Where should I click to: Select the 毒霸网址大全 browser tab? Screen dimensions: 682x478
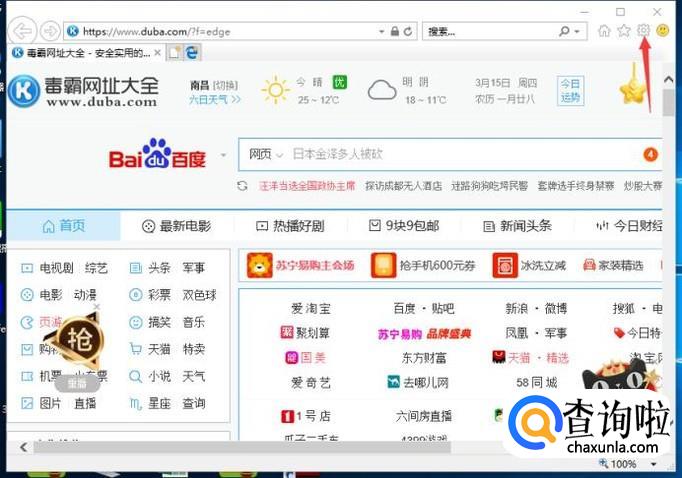pos(85,53)
